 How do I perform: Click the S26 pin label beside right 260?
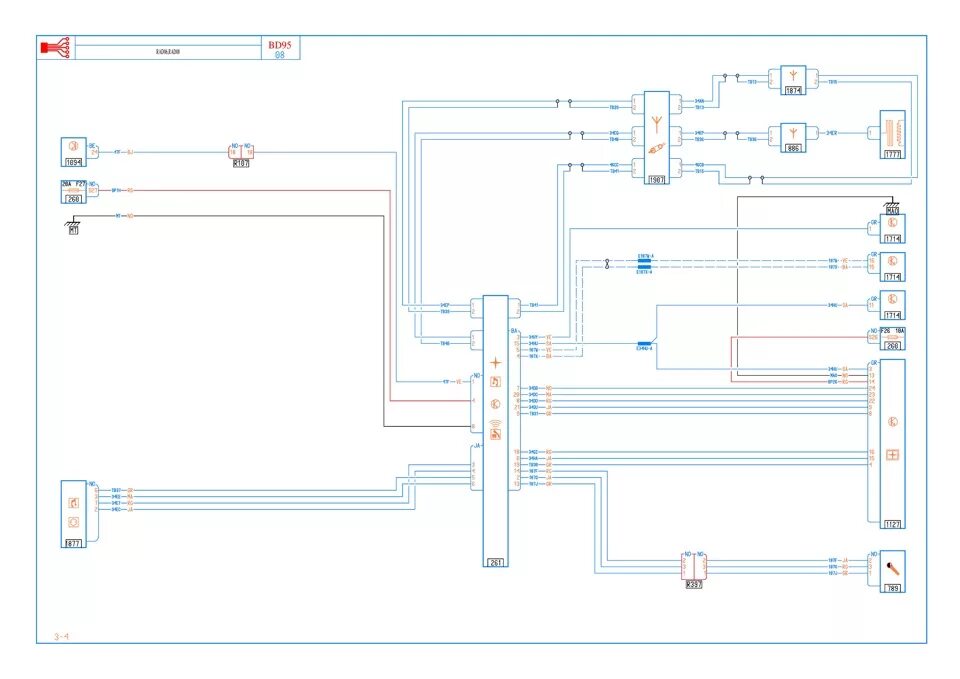873,337
